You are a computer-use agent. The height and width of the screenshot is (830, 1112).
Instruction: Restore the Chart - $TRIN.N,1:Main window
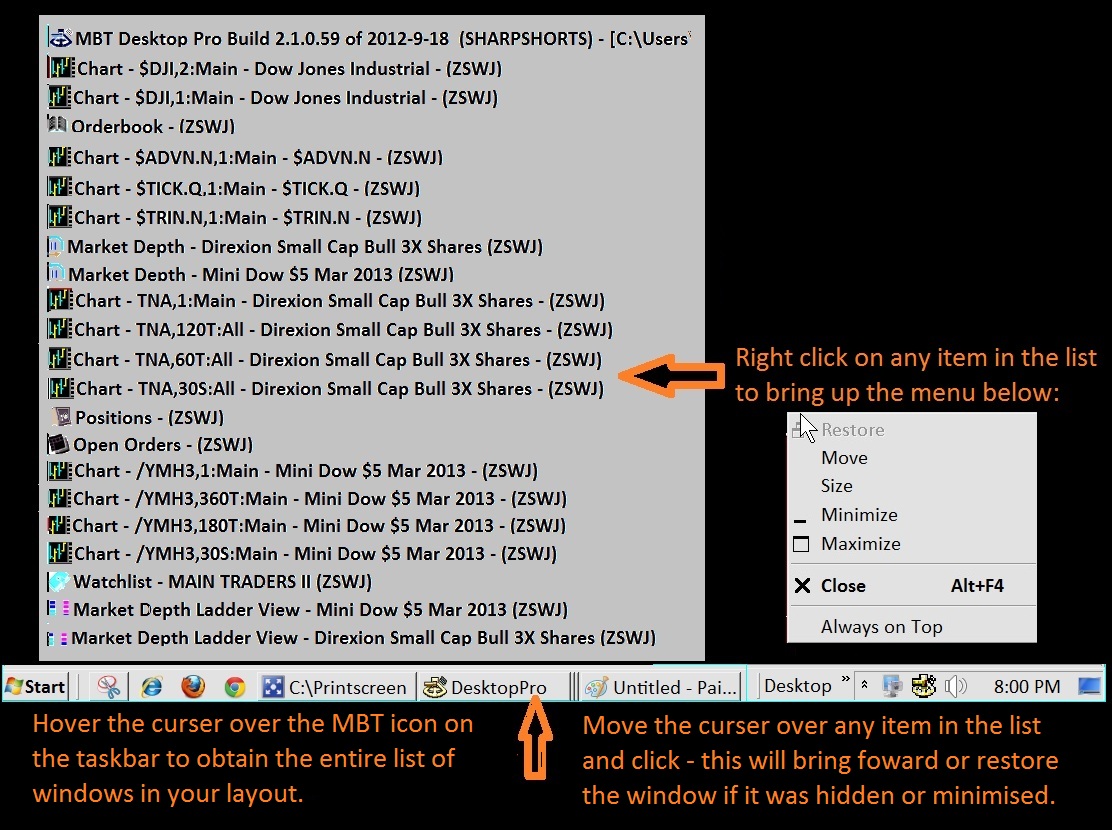click(x=234, y=217)
